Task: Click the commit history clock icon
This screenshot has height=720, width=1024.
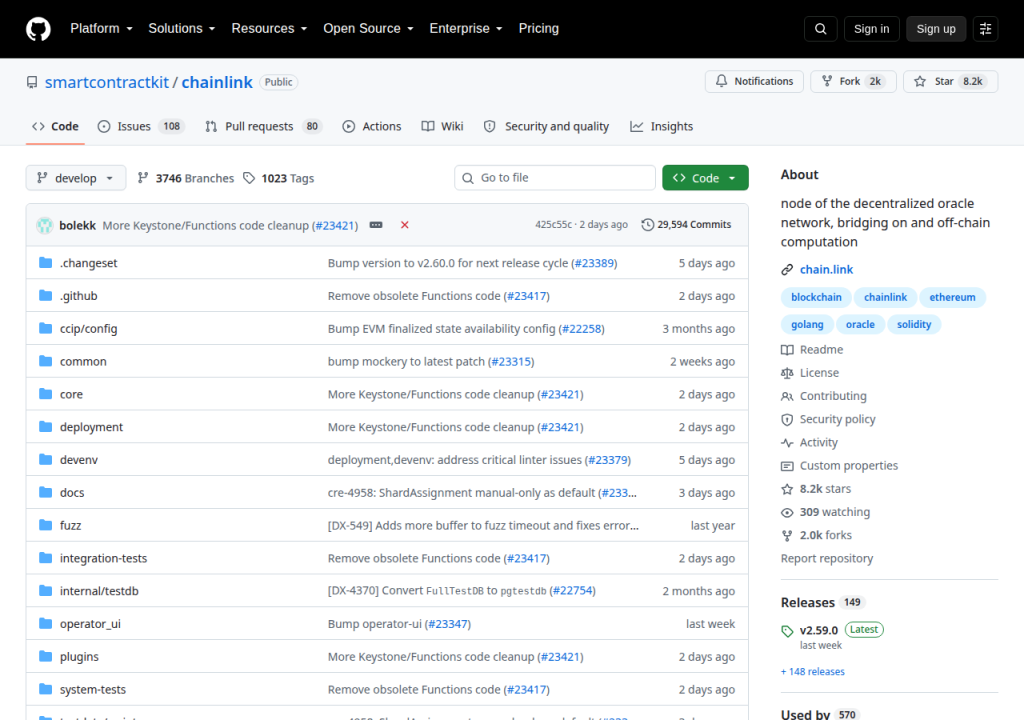Action: pos(647,225)
